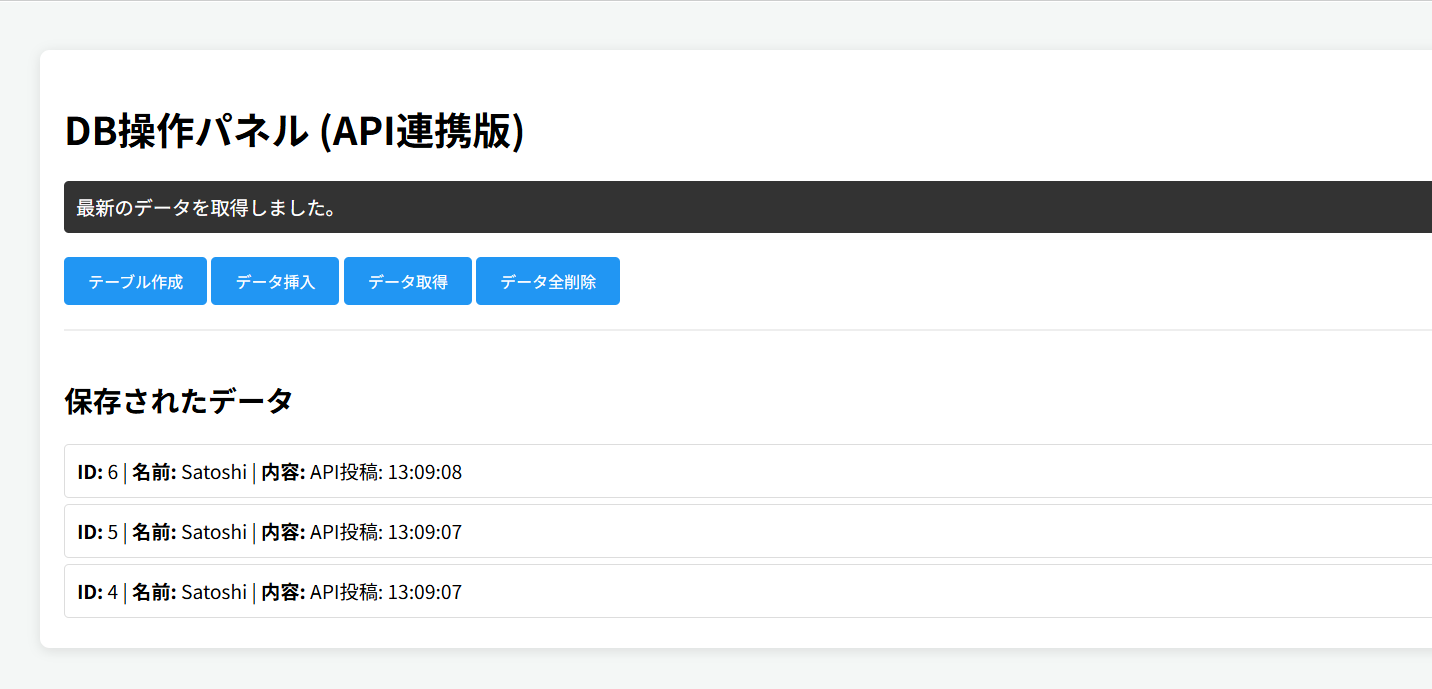
Task: Click the テーブル作成 button
Action: point(135,281)
